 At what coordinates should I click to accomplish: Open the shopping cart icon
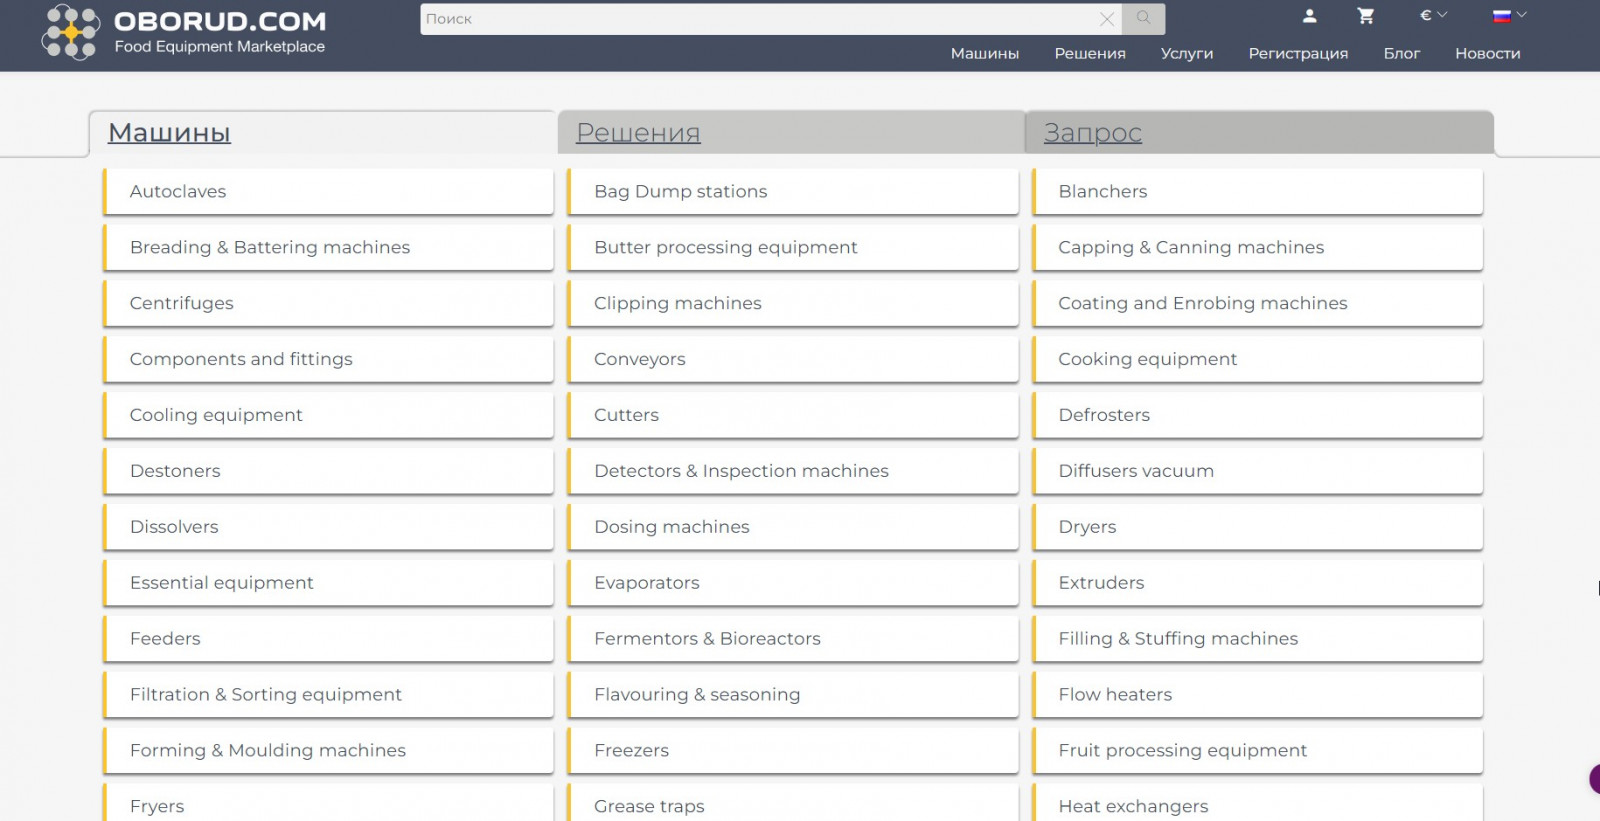pos(1365,16)
